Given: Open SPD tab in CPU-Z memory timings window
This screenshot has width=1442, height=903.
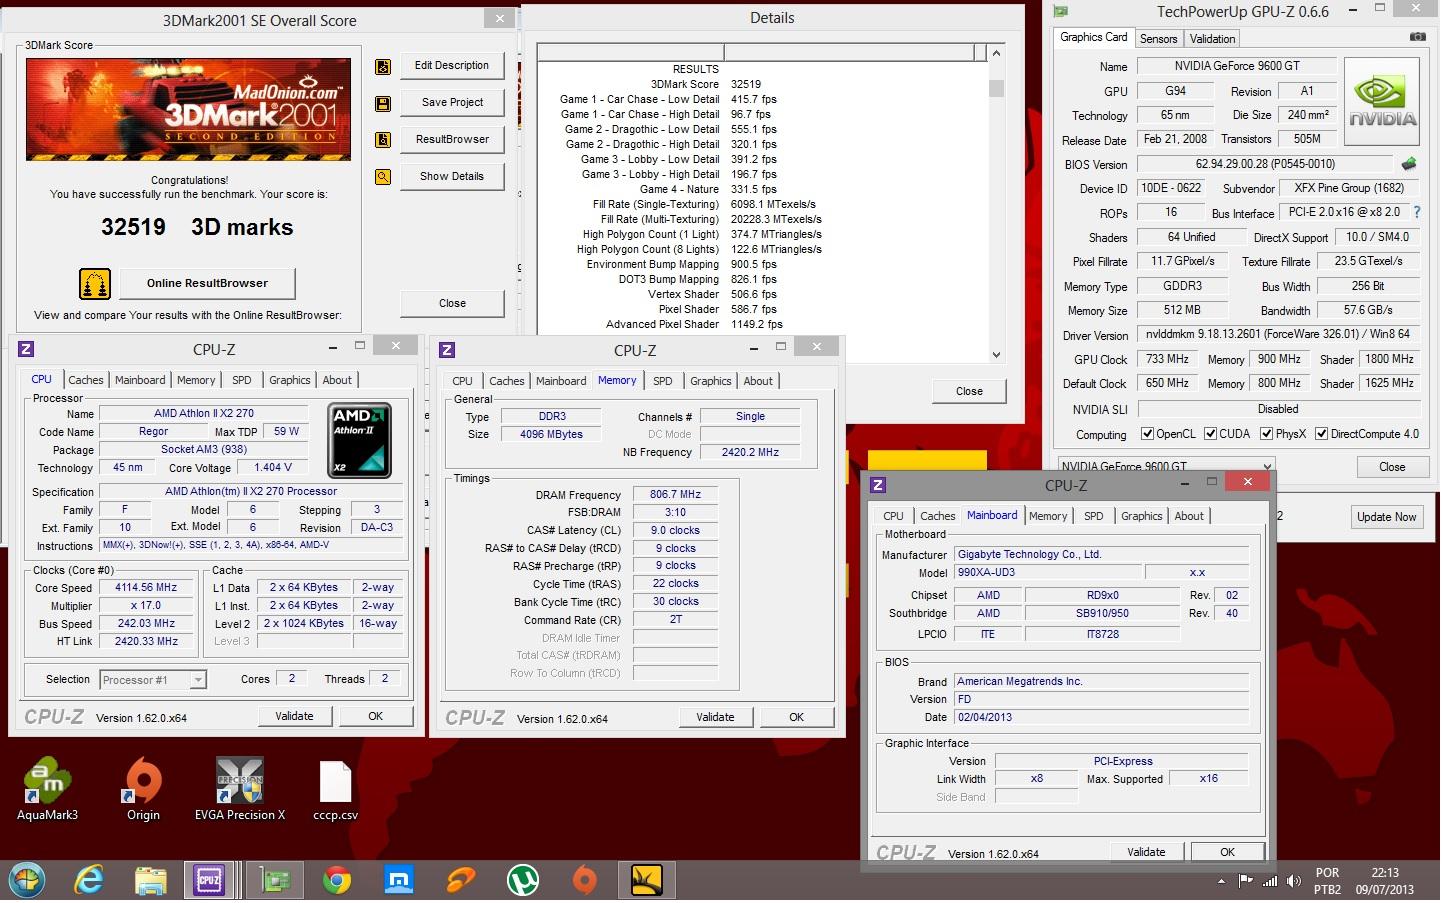Looking at the screenshot, I should pyautogui.click(x=662, y=382).
